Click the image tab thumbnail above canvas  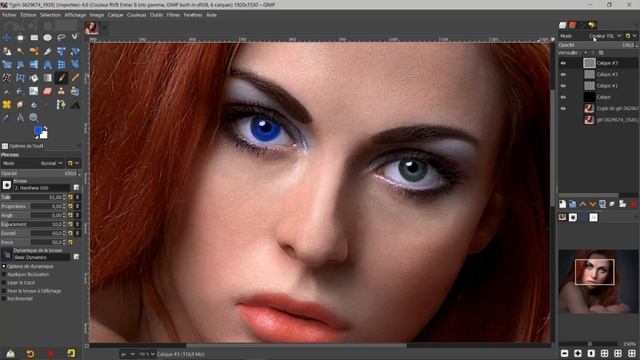tap(91, 28)
